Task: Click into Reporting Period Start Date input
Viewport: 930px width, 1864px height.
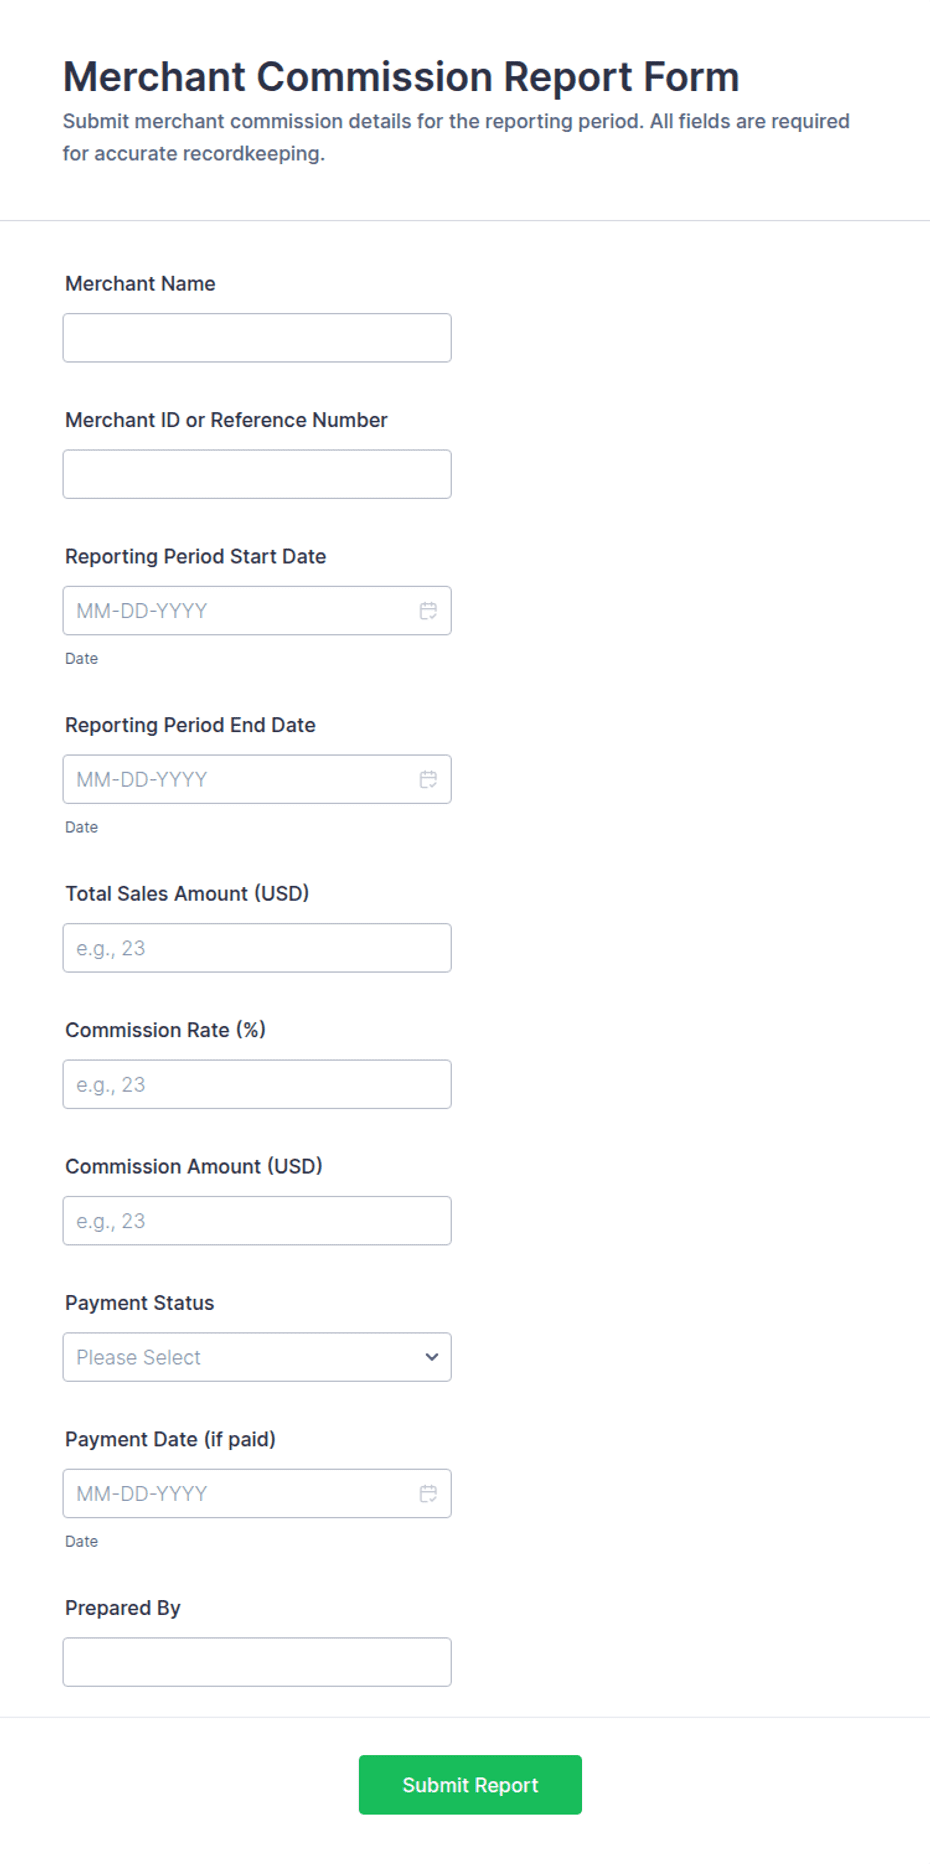Action: point(257,611)
